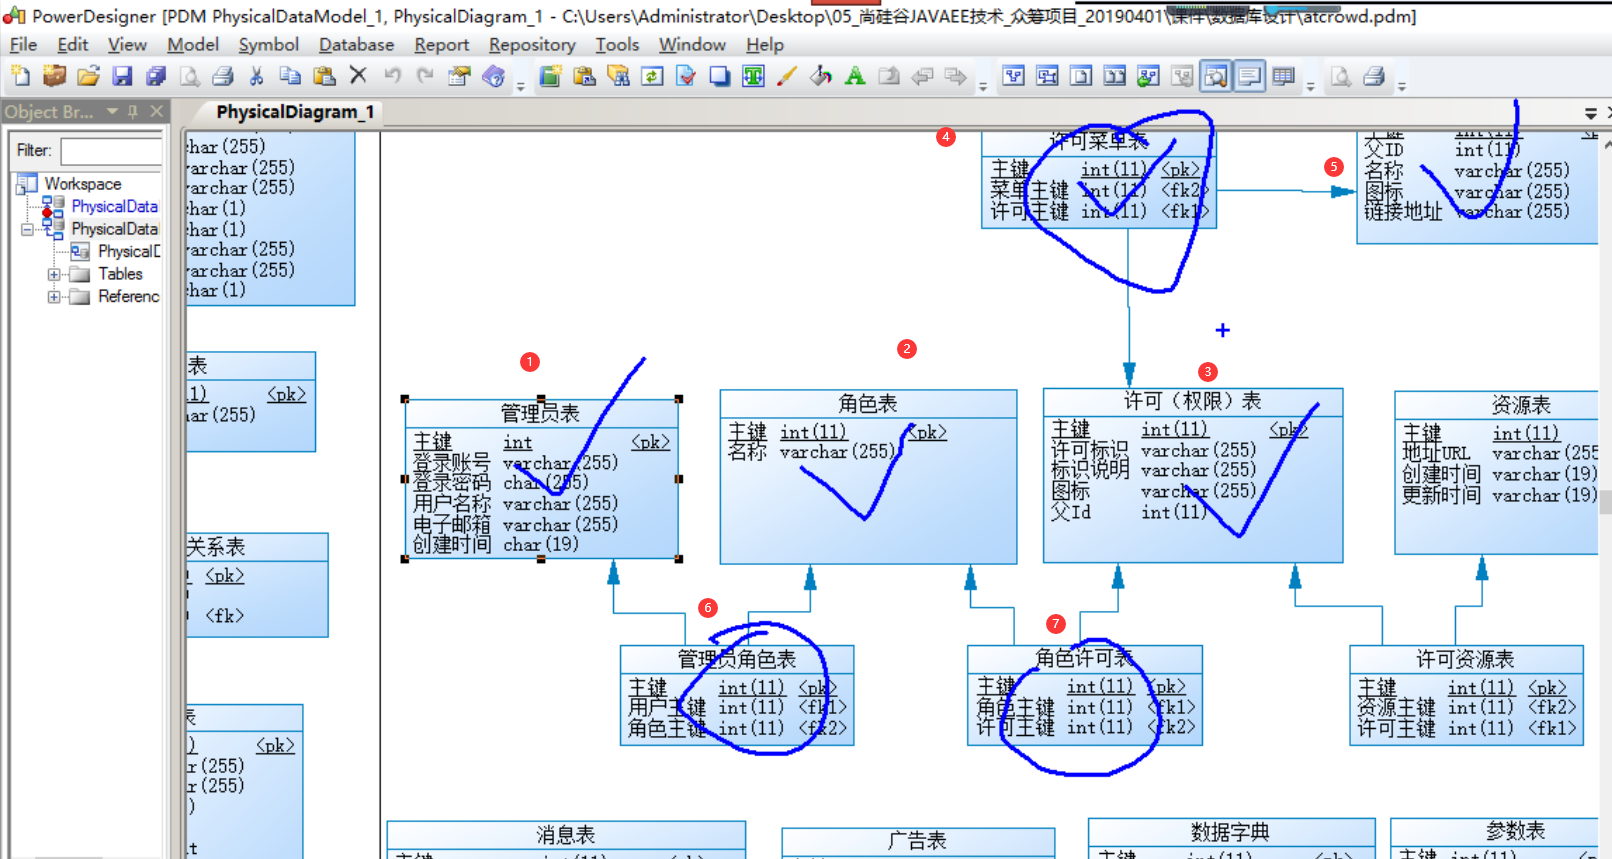The height and width of the screenshot is (859, 1612).
Task: Select the 数据字典 table title
Action: (x=1230, y=832)
